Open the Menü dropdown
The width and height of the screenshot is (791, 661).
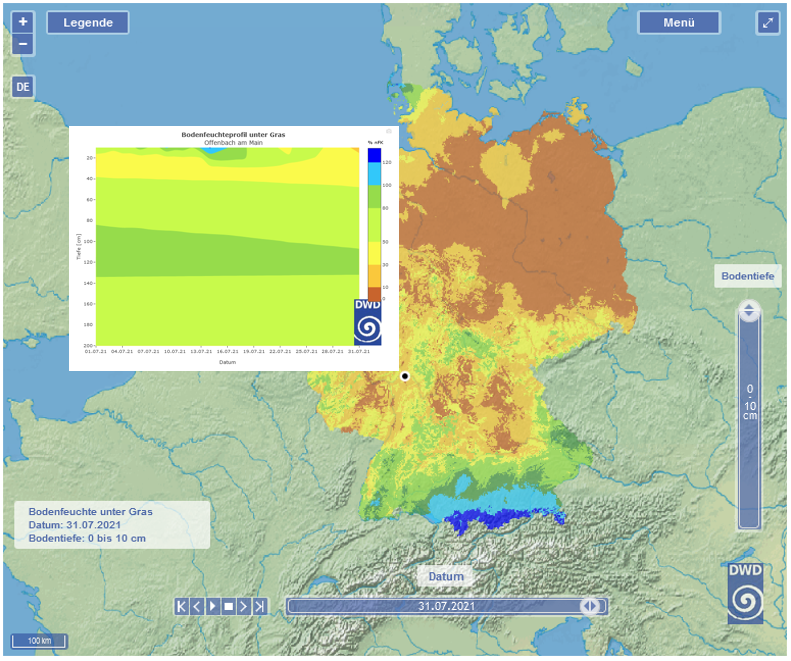[679, 22]
